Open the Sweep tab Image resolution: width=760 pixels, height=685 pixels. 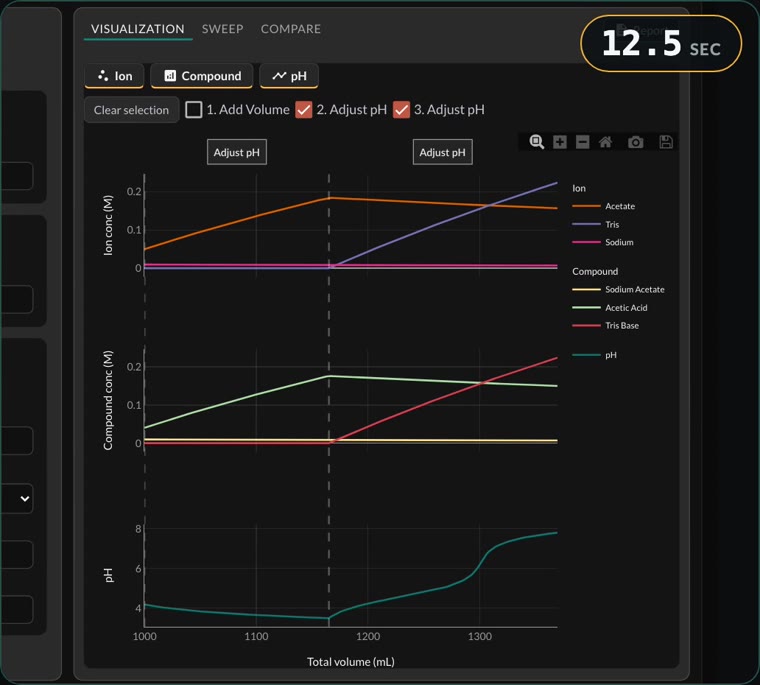point(222,29)
